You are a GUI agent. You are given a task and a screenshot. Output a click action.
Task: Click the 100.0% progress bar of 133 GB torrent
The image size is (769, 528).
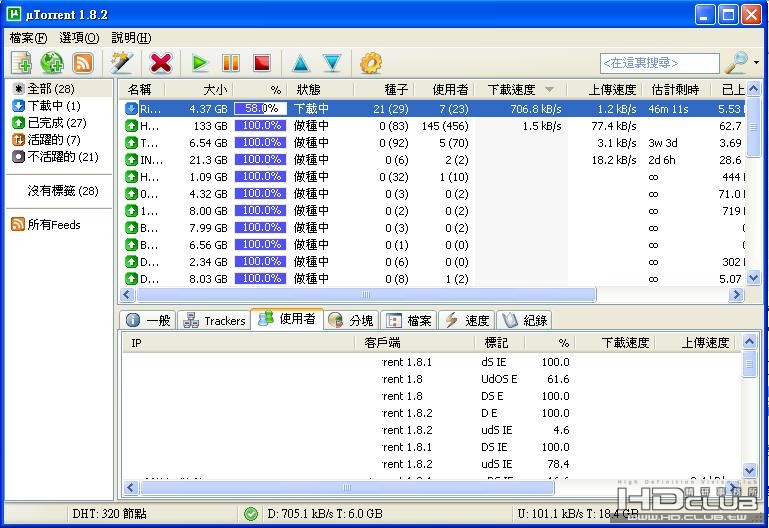click(x=261, y=126)
